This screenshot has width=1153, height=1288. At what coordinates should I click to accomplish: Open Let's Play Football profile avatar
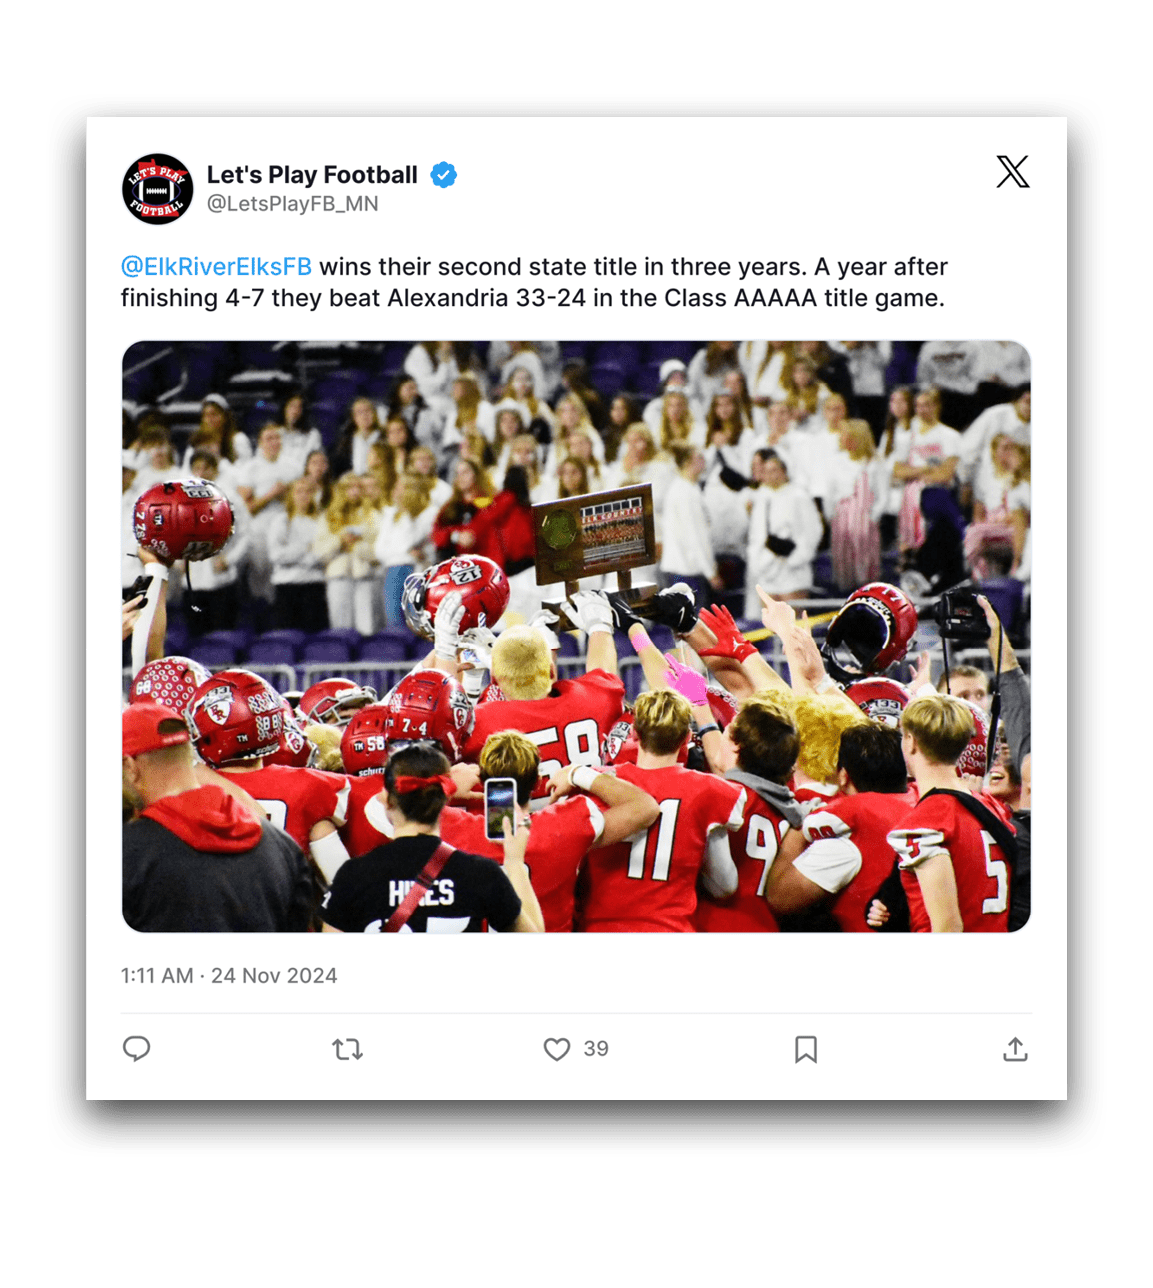click(x=157, y=189)
